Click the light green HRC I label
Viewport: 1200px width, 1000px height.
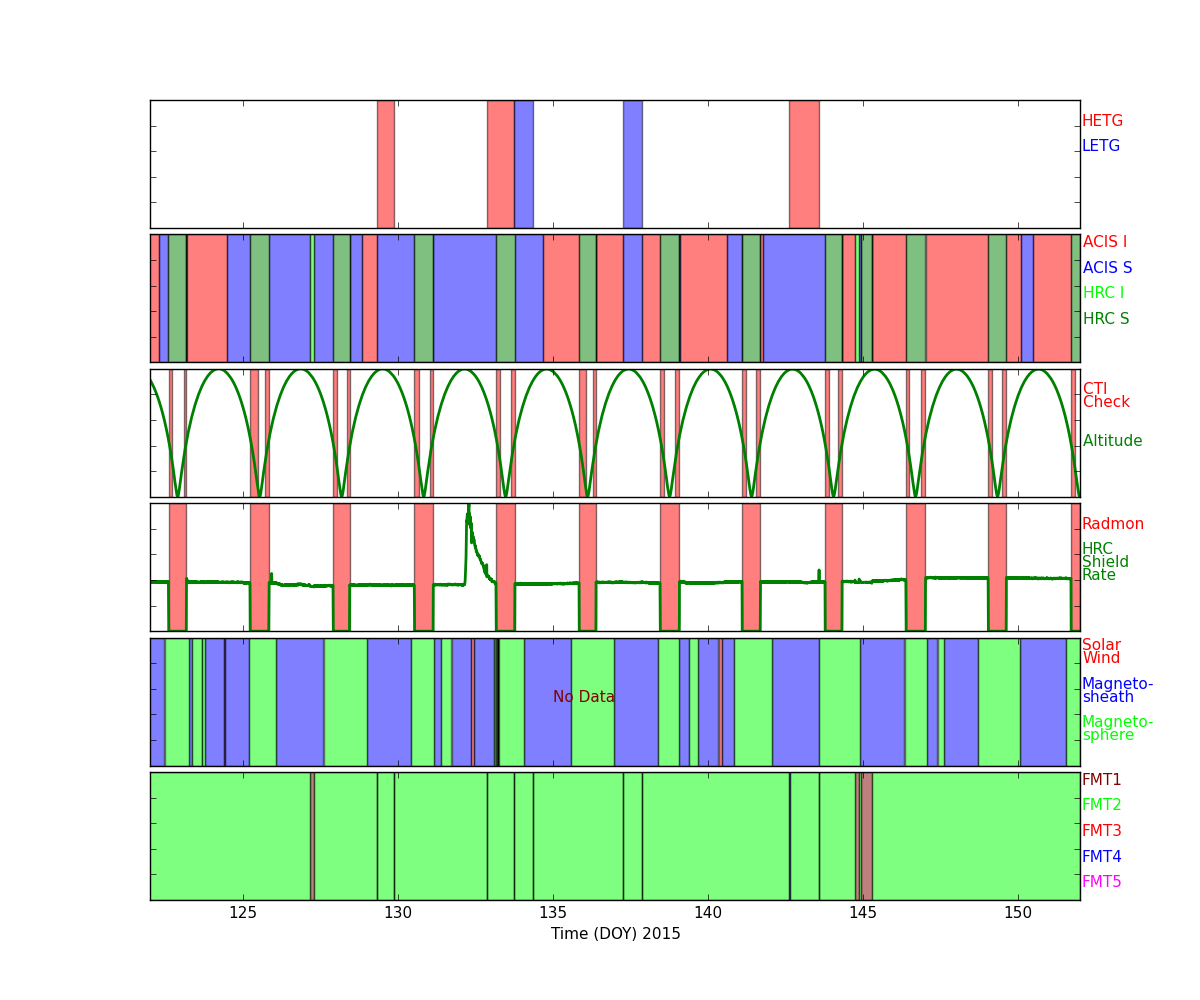click(1103, 293)
